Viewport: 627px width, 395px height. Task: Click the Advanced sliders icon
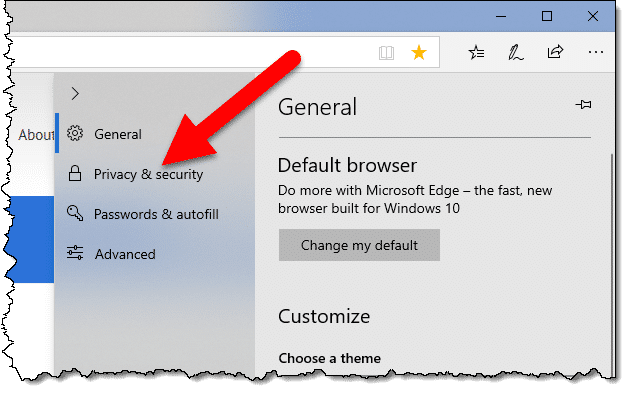coord(75,253)
